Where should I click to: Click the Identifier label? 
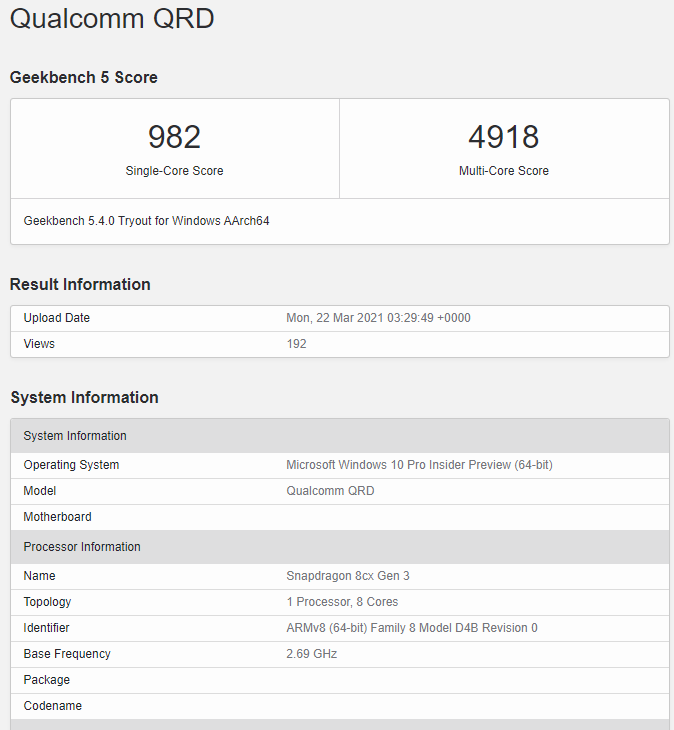click(47, 628)
